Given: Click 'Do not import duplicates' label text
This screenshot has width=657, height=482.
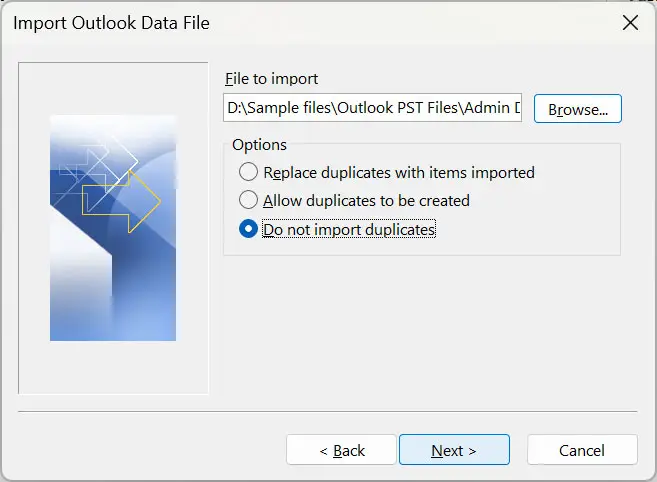Looking at the screenshot, I should 349,229.
